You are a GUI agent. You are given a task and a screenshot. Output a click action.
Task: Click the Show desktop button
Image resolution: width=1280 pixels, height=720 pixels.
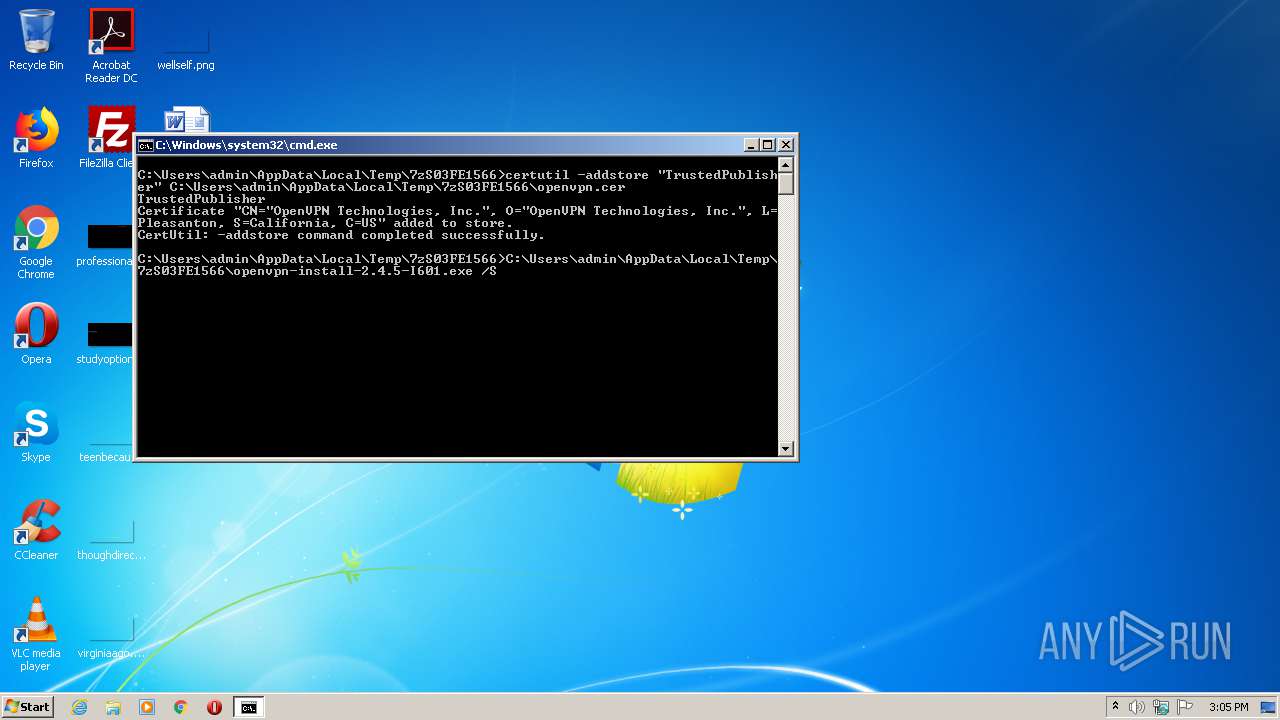(1269, 707)
